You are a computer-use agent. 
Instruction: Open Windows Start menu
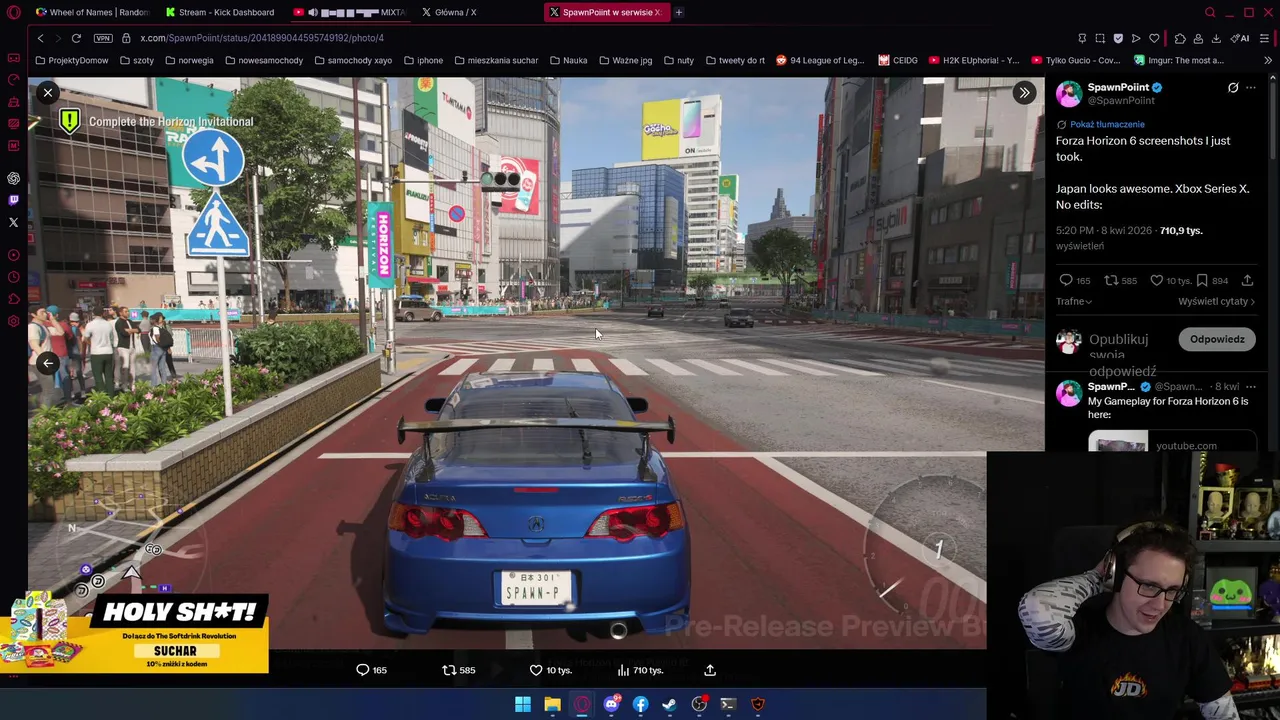523,704
